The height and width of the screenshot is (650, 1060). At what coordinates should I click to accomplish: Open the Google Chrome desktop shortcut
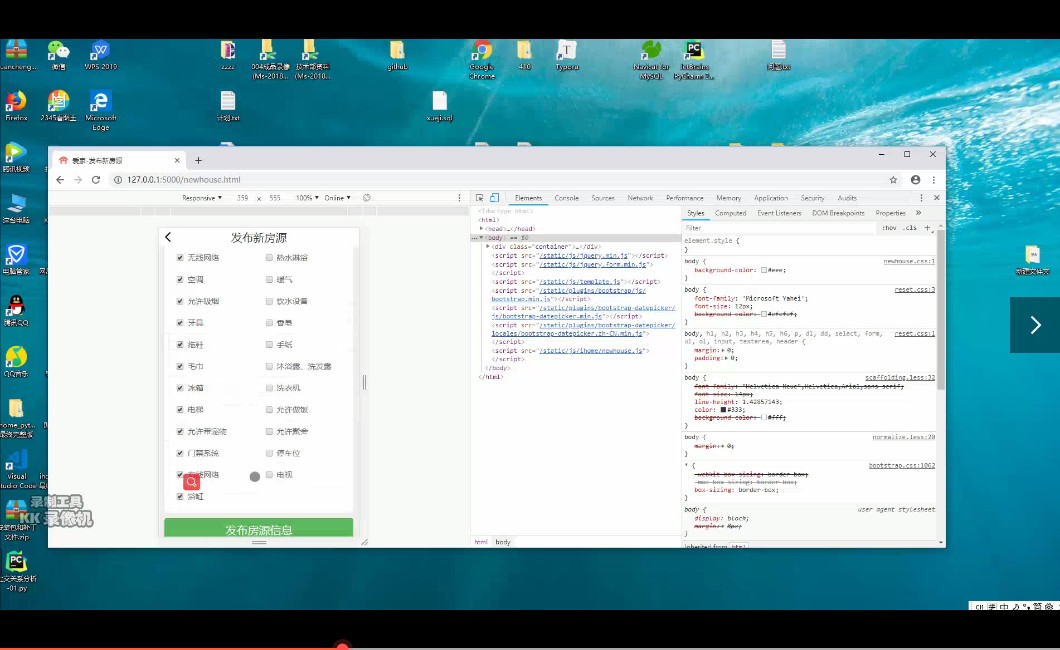click(482, 59)
